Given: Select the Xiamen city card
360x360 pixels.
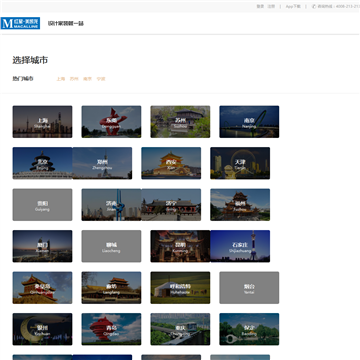Looking at the screenshot, I should click(42, 246).
